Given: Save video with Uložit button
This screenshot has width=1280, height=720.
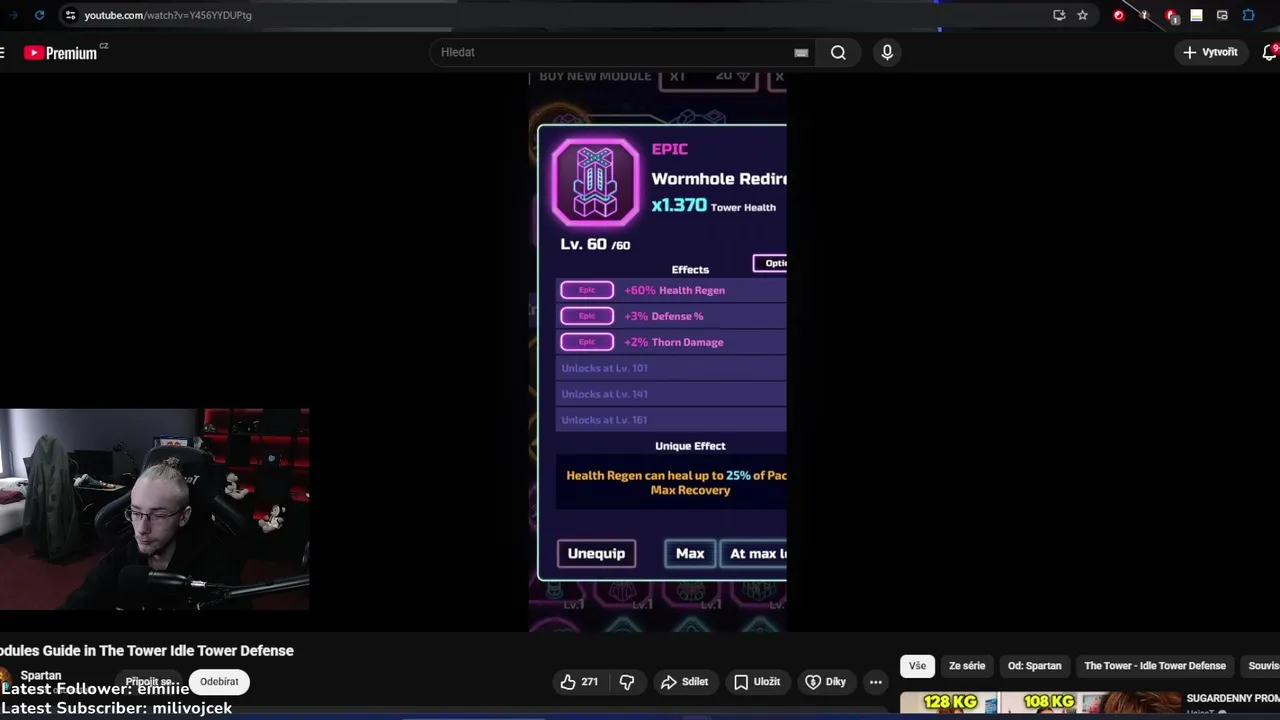Looking at the screenshot, I should (x=757, y=682).
